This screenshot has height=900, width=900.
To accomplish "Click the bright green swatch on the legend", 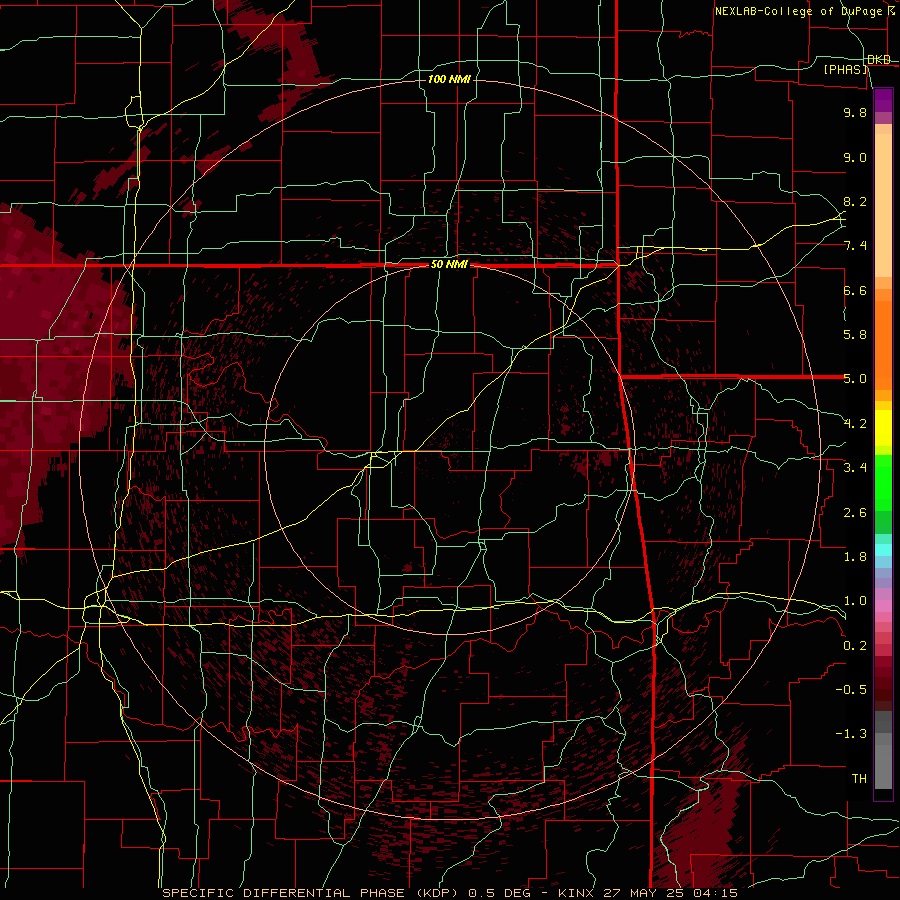I will click(x=883, y=482).
